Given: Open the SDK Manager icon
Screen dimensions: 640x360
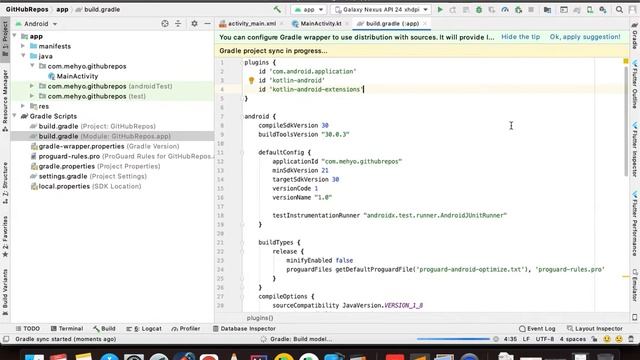Looking at the screenshot, I should coord(603,9).
